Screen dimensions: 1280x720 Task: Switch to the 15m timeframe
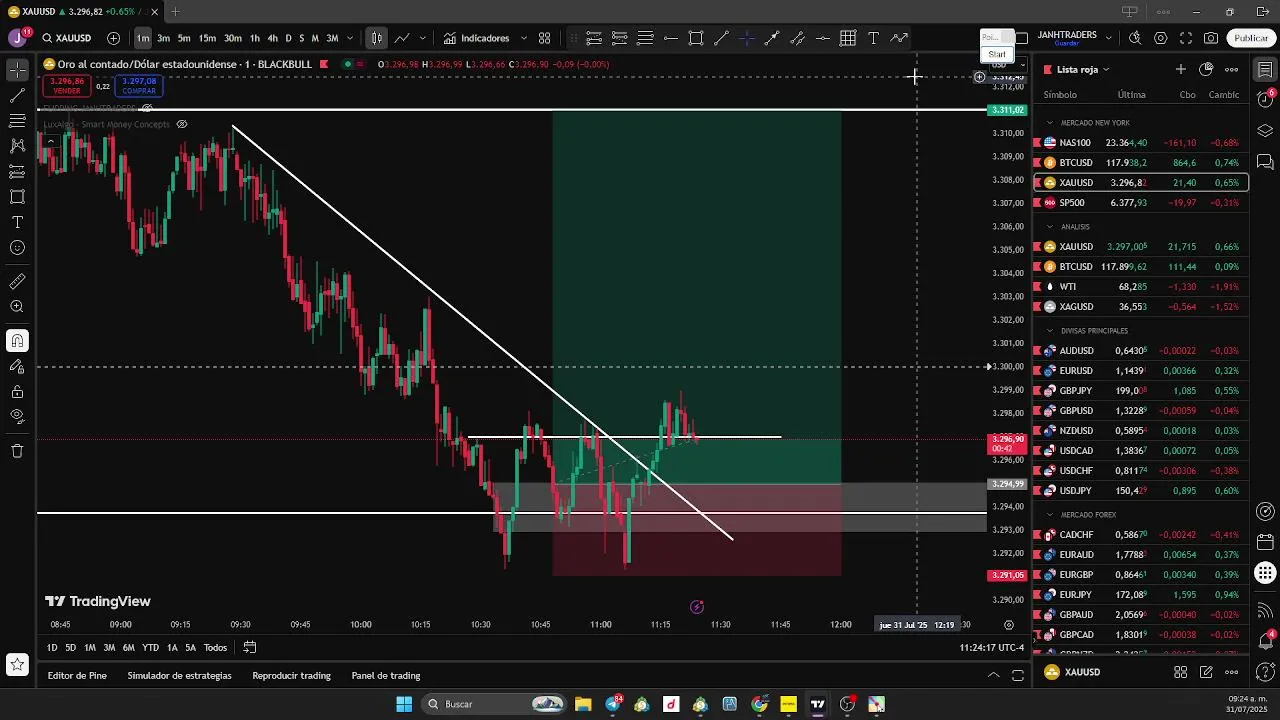[x=207, y=38]
